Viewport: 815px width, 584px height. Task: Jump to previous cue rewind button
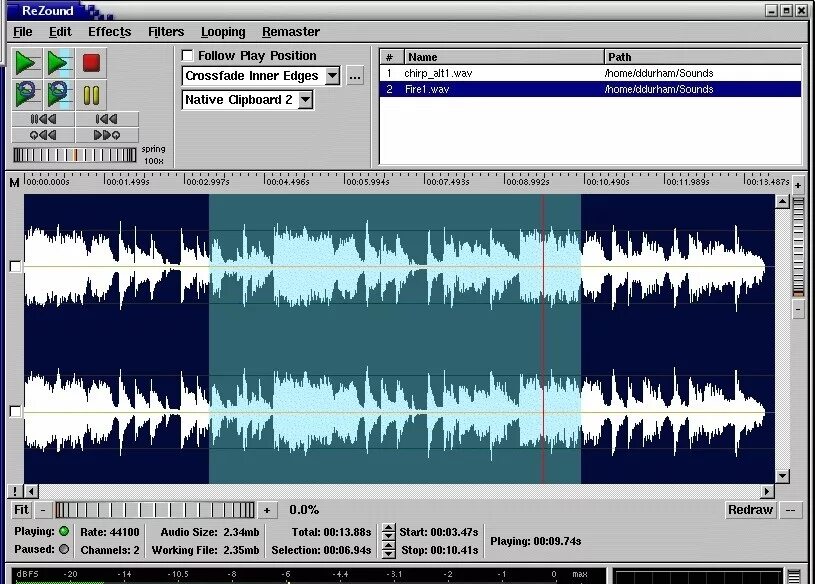(x=44, y=135)
